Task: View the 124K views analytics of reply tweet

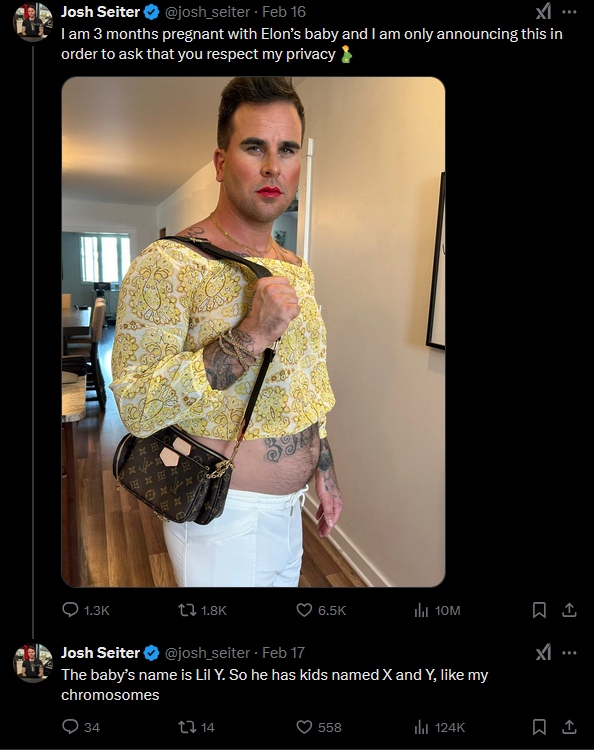Action: 421,727
